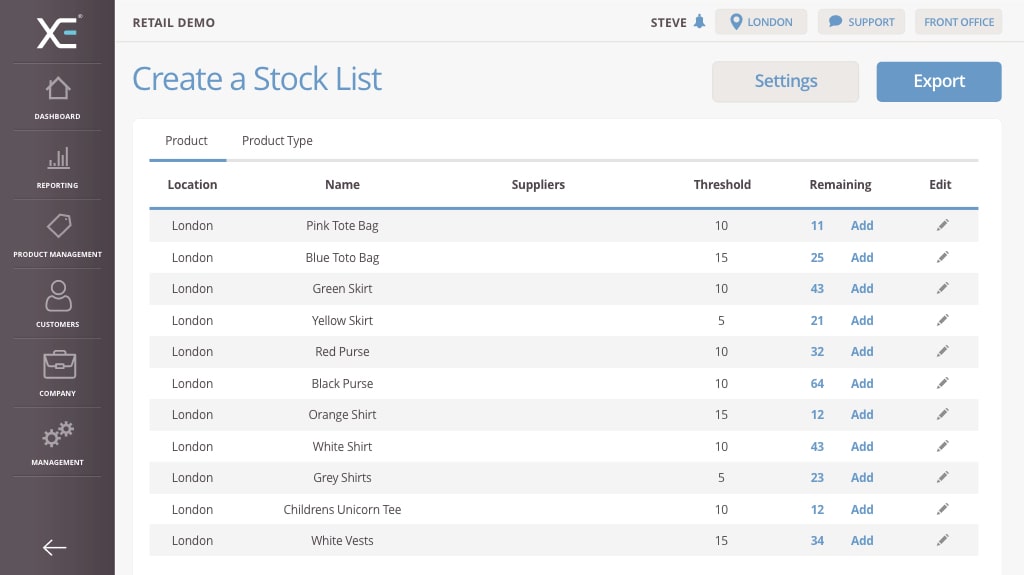Select the Product tab

[187, 141]
